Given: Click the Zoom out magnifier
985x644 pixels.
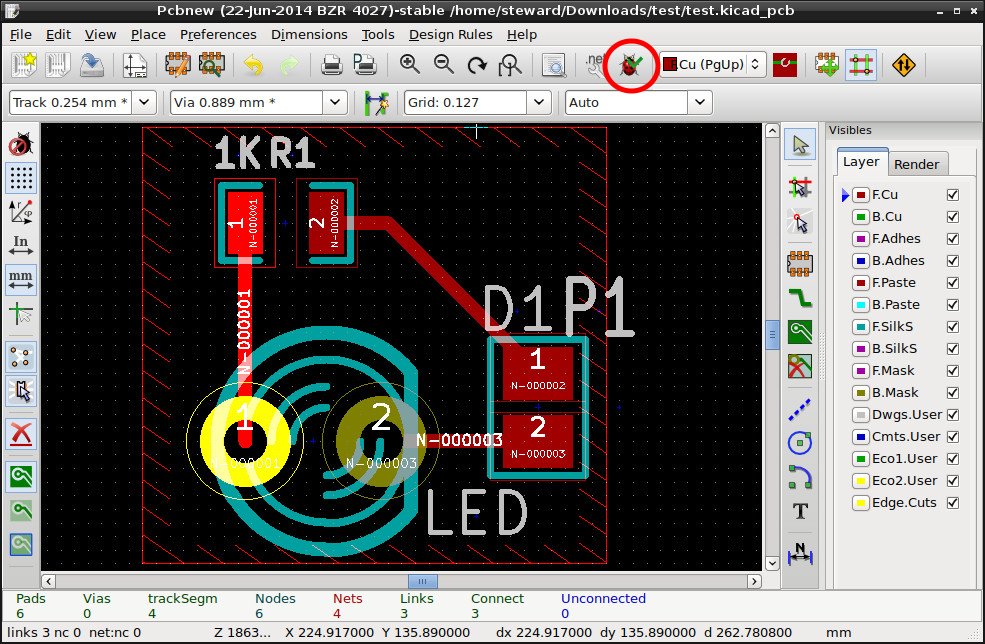Looking at the screenshot, I should tap(444, 64).
